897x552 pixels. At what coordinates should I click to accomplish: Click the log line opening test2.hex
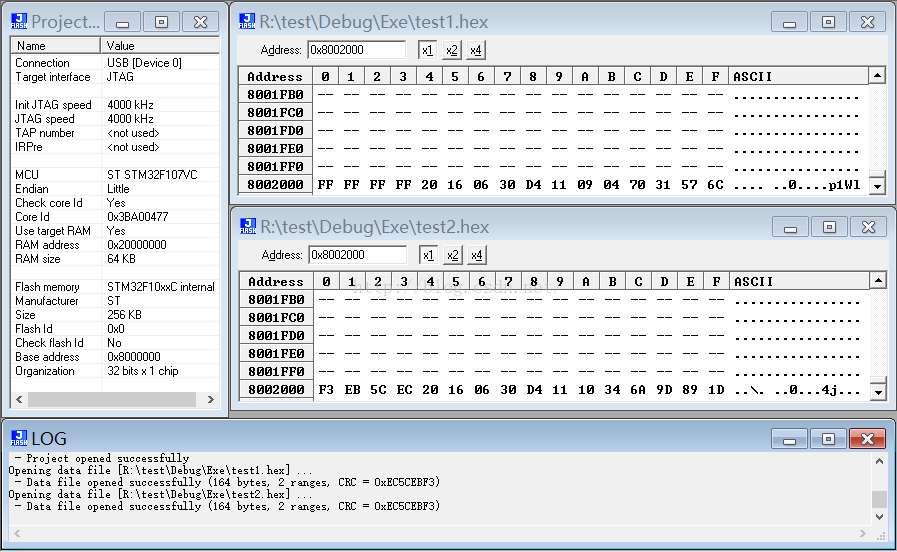(x=160, y=494)
